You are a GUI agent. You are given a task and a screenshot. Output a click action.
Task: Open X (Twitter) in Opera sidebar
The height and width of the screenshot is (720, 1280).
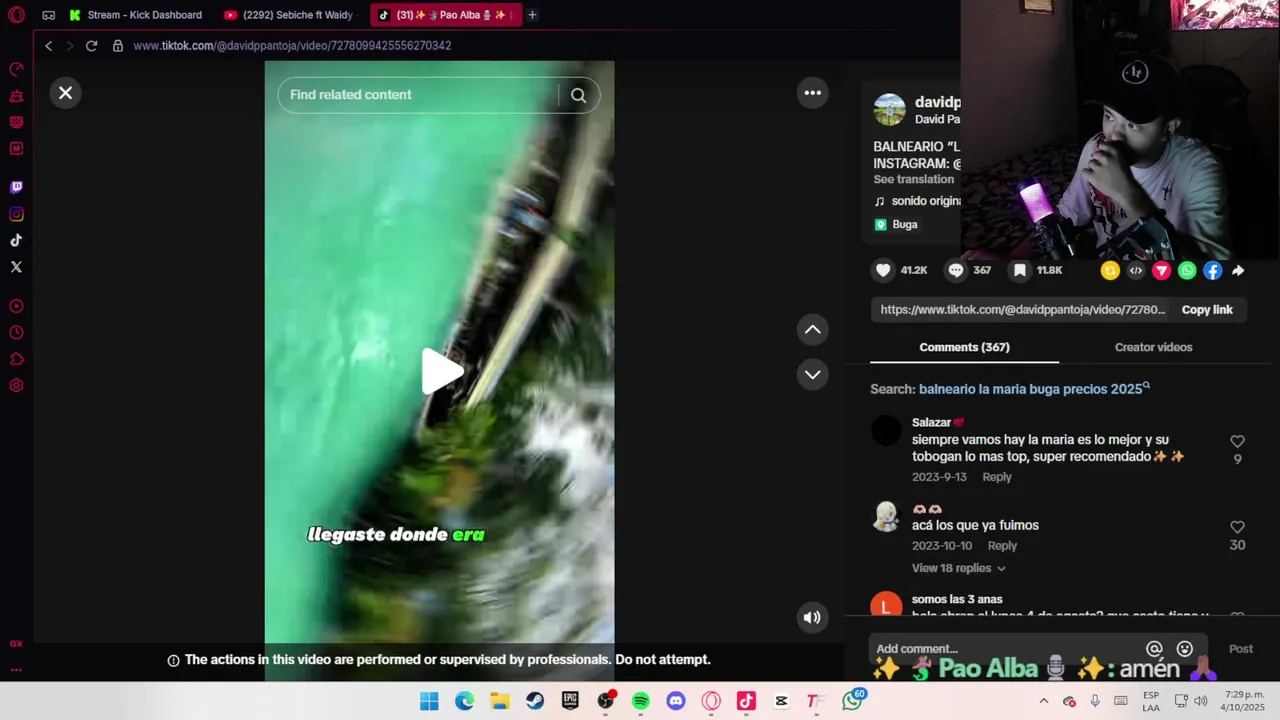point(16,267)
